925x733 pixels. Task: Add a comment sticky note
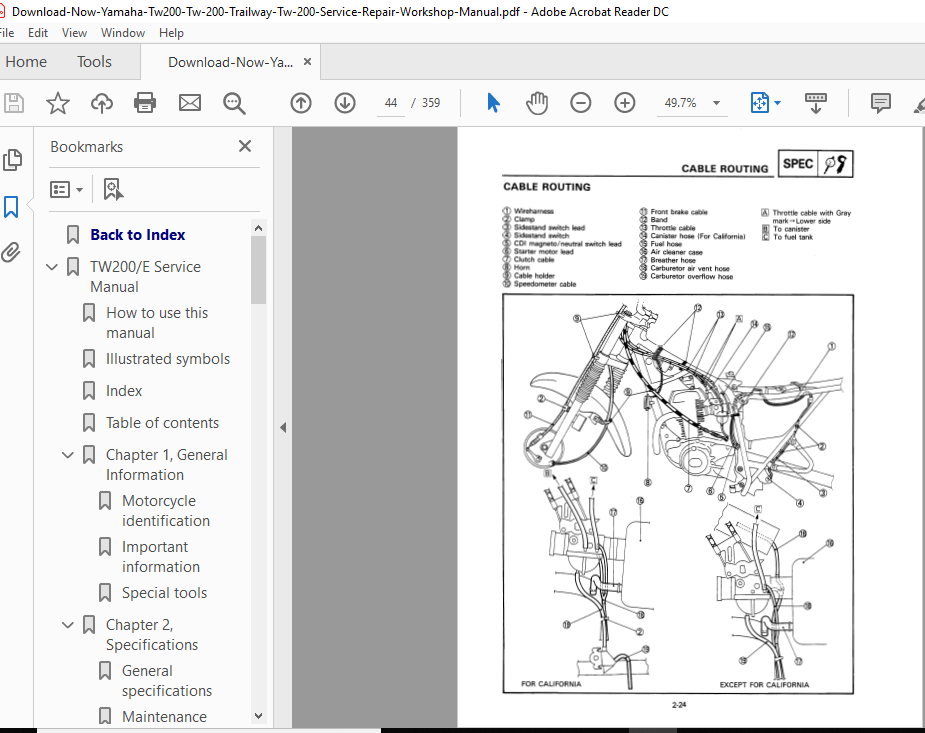(x=881, y=103)
